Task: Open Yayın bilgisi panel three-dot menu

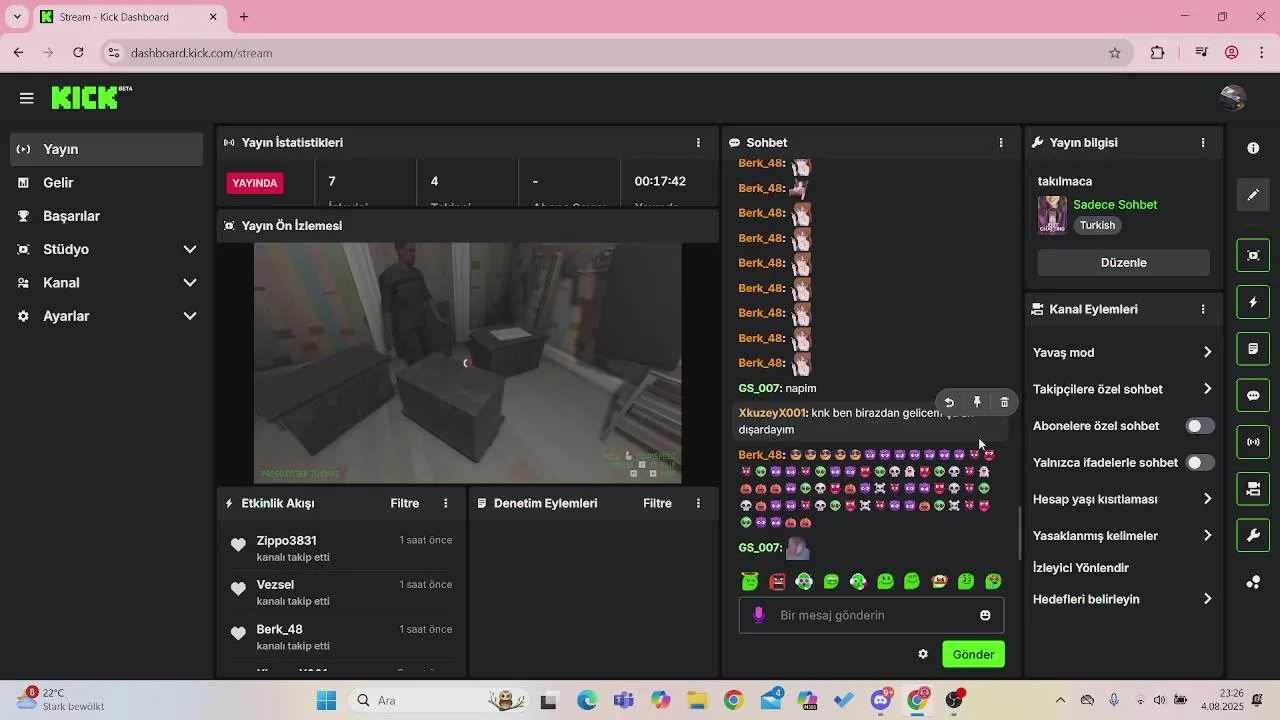Action: [x=1203, y=143]
